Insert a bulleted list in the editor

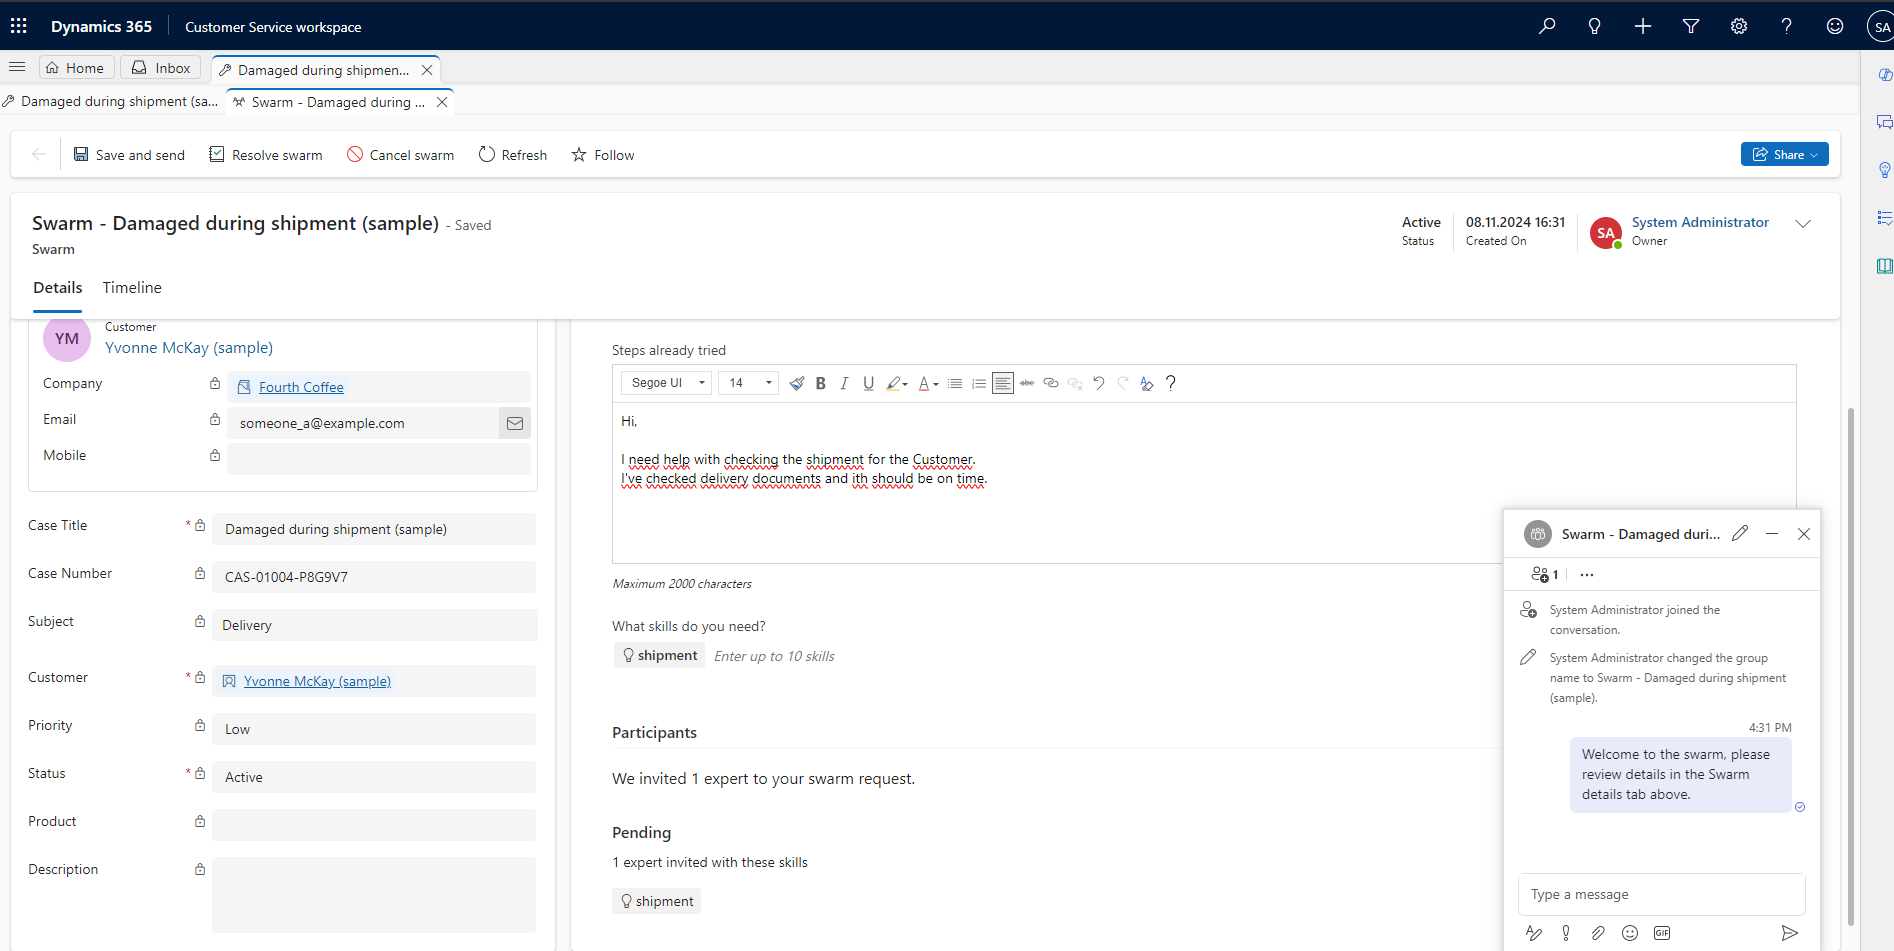(x=955, y=383)
